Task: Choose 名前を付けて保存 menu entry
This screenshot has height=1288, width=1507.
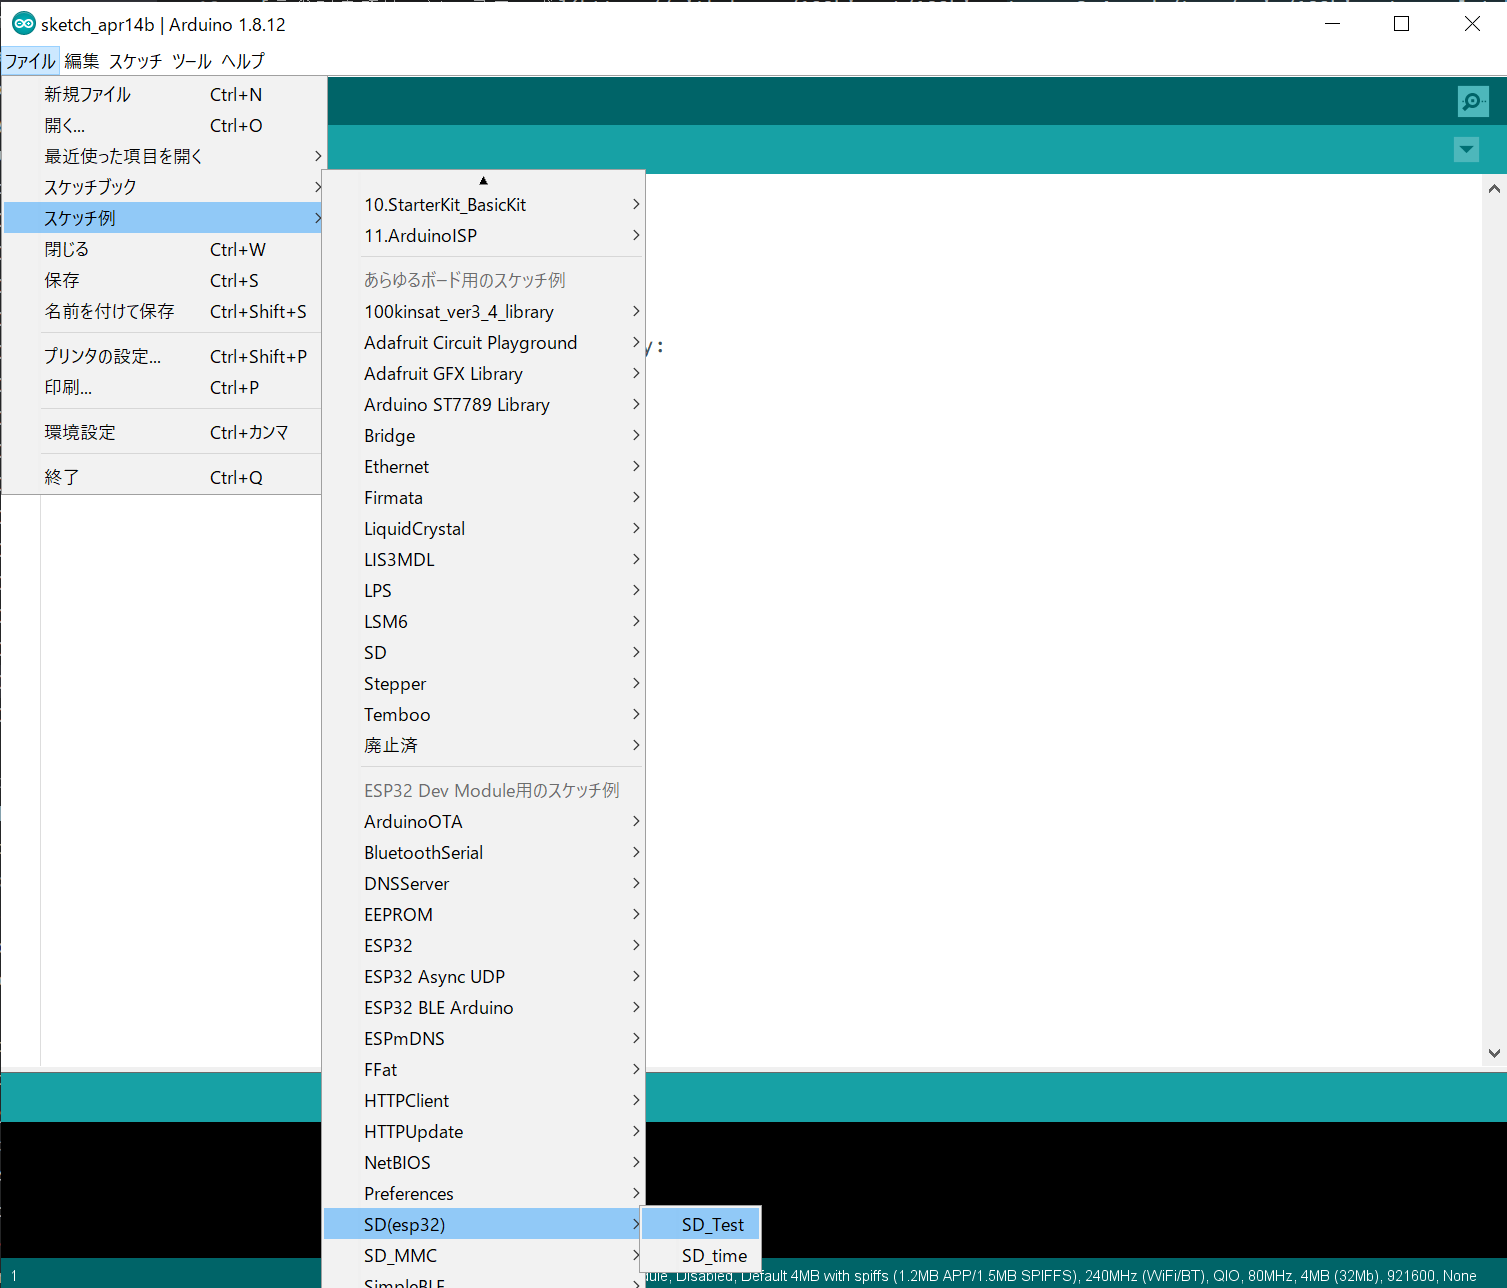Action: coord(109,311)
